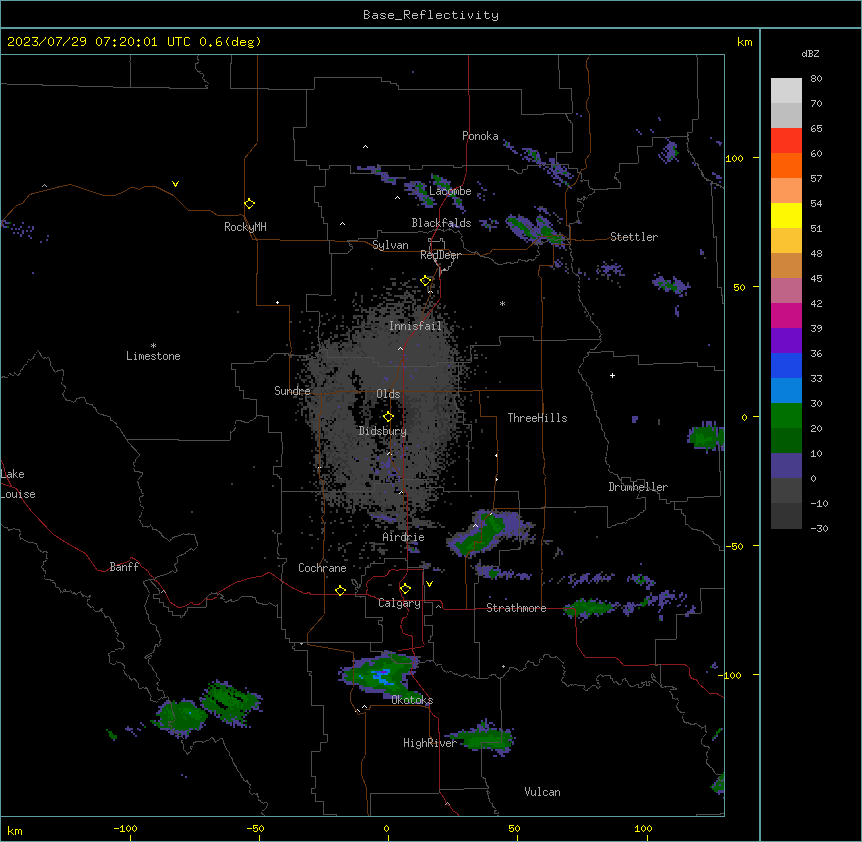Click the Lake Louise label

pos(18,484)
